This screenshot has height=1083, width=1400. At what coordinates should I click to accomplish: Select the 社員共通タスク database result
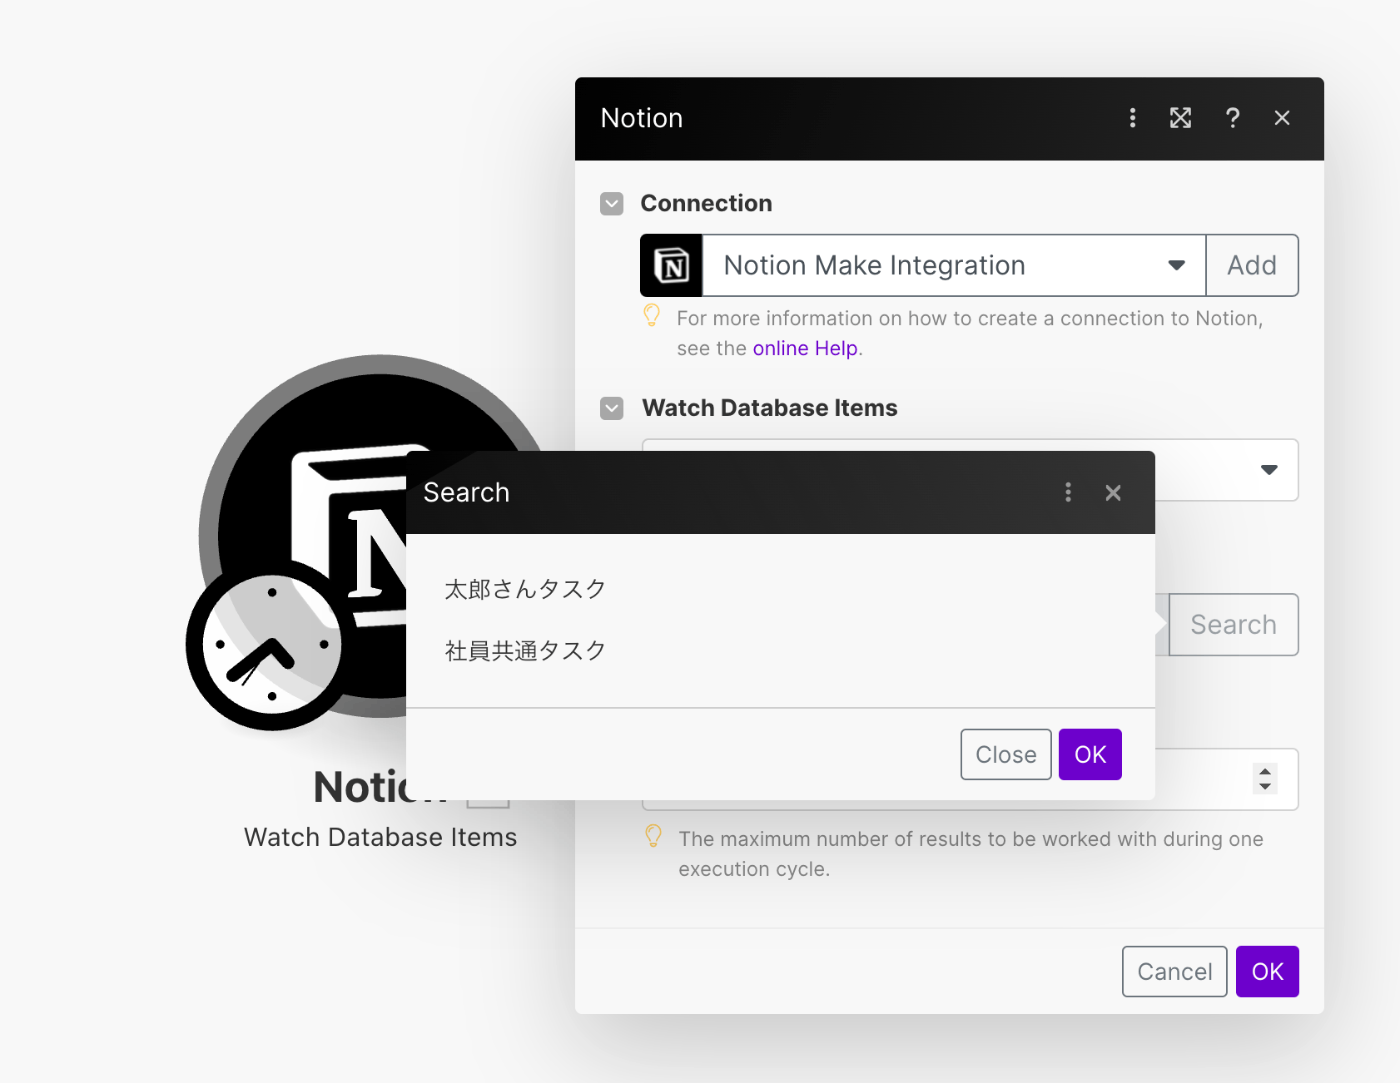coord(525,651)
